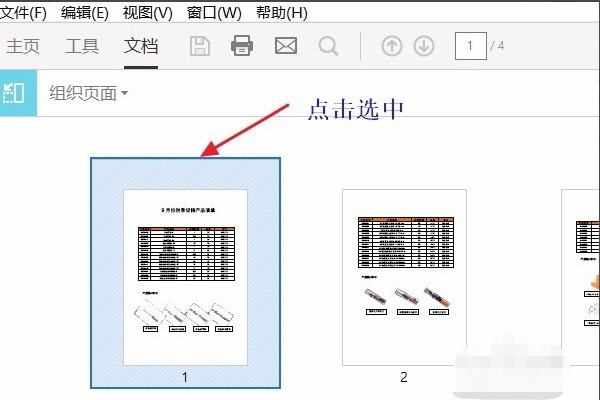Open the 窗口(W) menu
The width and height of the screenshot is (600, 400).
point(214,13)
